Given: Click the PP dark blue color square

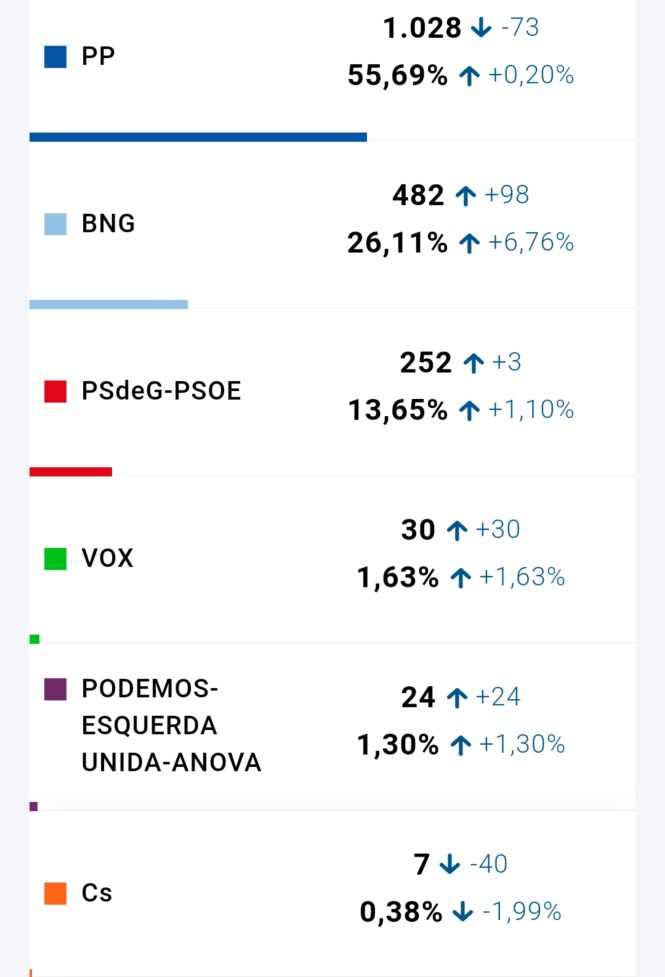Looking at the screenshot, I should click(56, 57).
